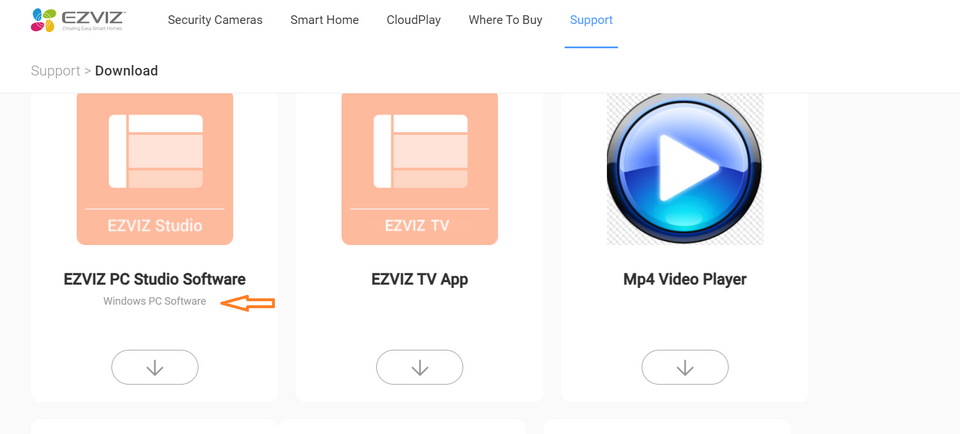Open the Smart Home menu
The width and height of the screenshot is (960, 434).
pyautogui.click(x=324, y=20)
